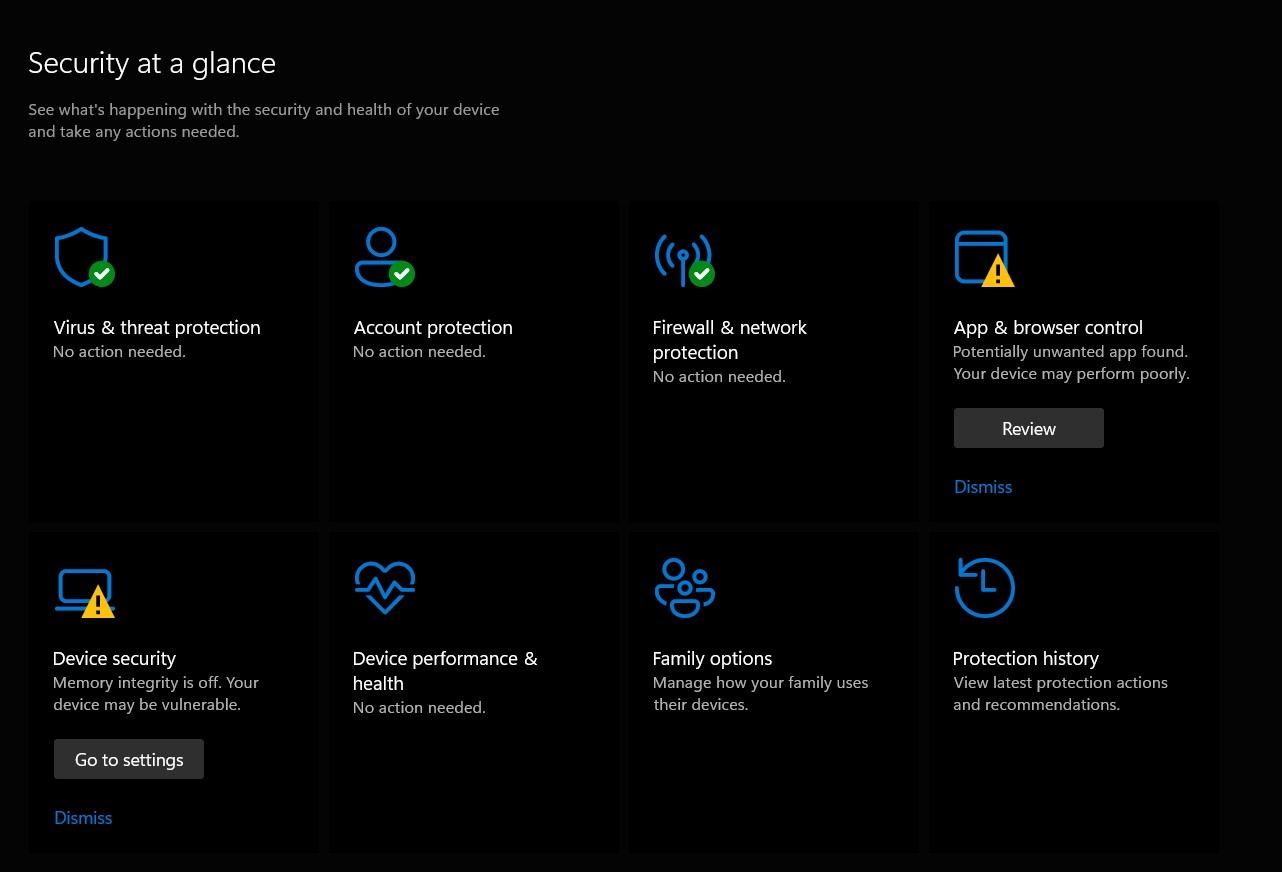The height and width of the screenshot is (872, 1282).
Task: Select the Device security heading text
Action: [x=114, y=659]
